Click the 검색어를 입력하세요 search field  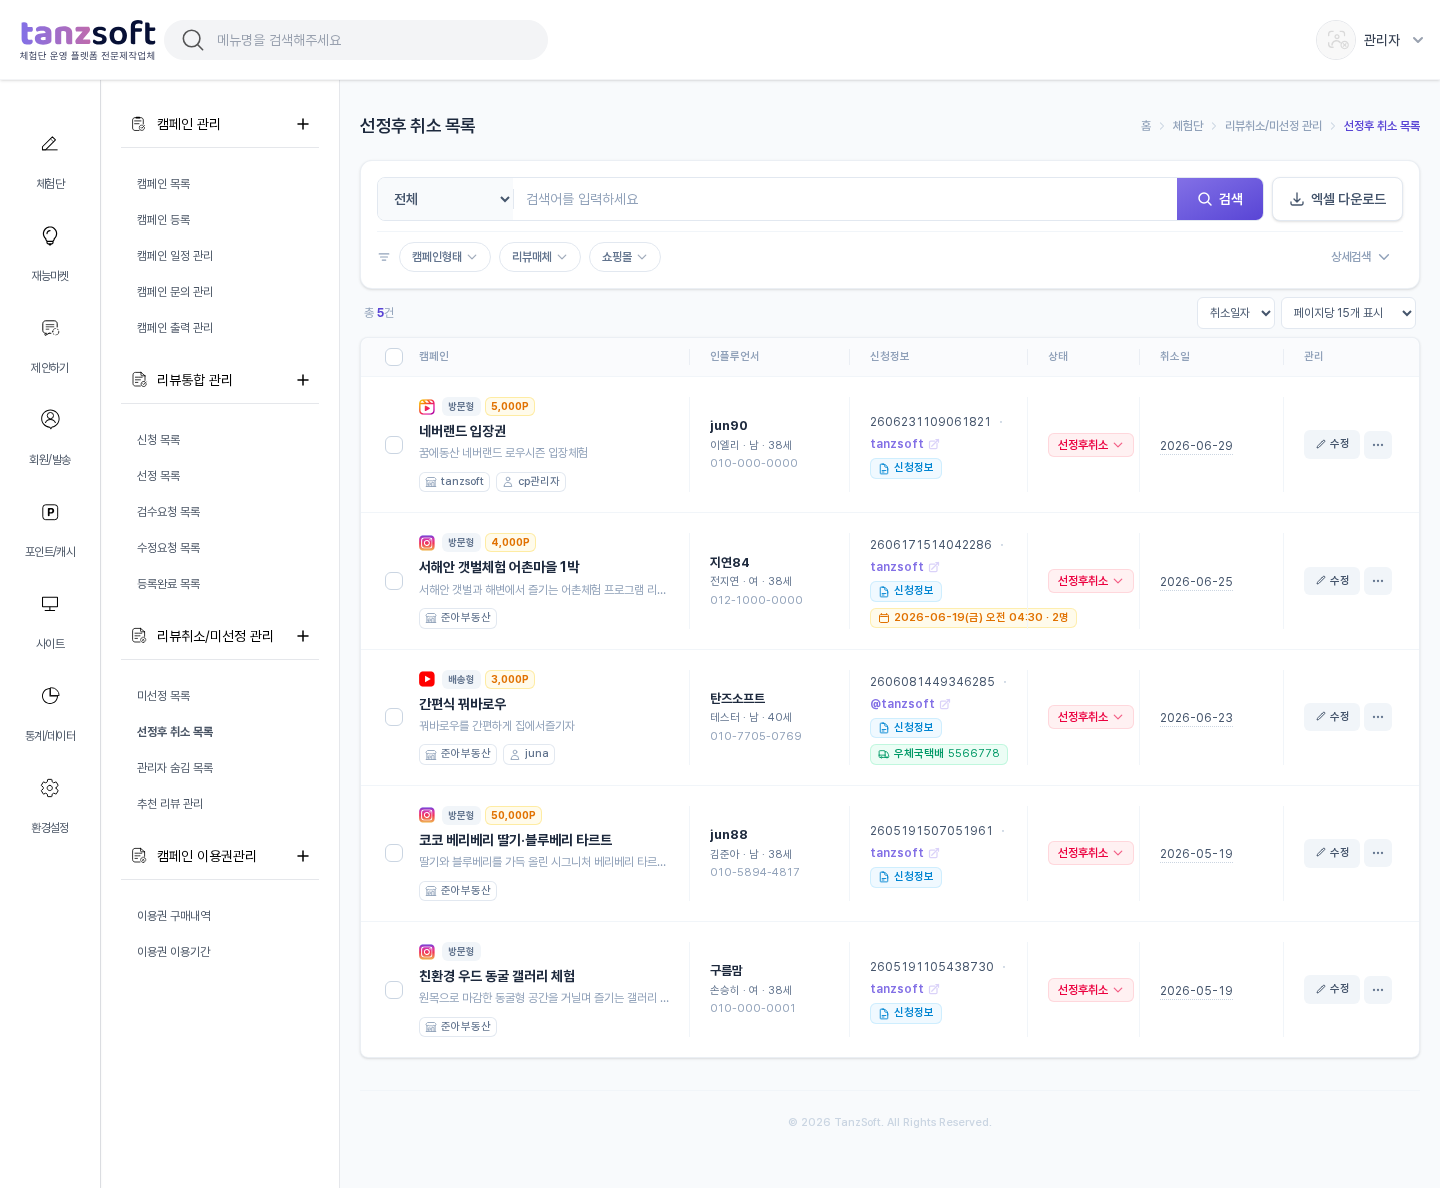tap(845, 199)
